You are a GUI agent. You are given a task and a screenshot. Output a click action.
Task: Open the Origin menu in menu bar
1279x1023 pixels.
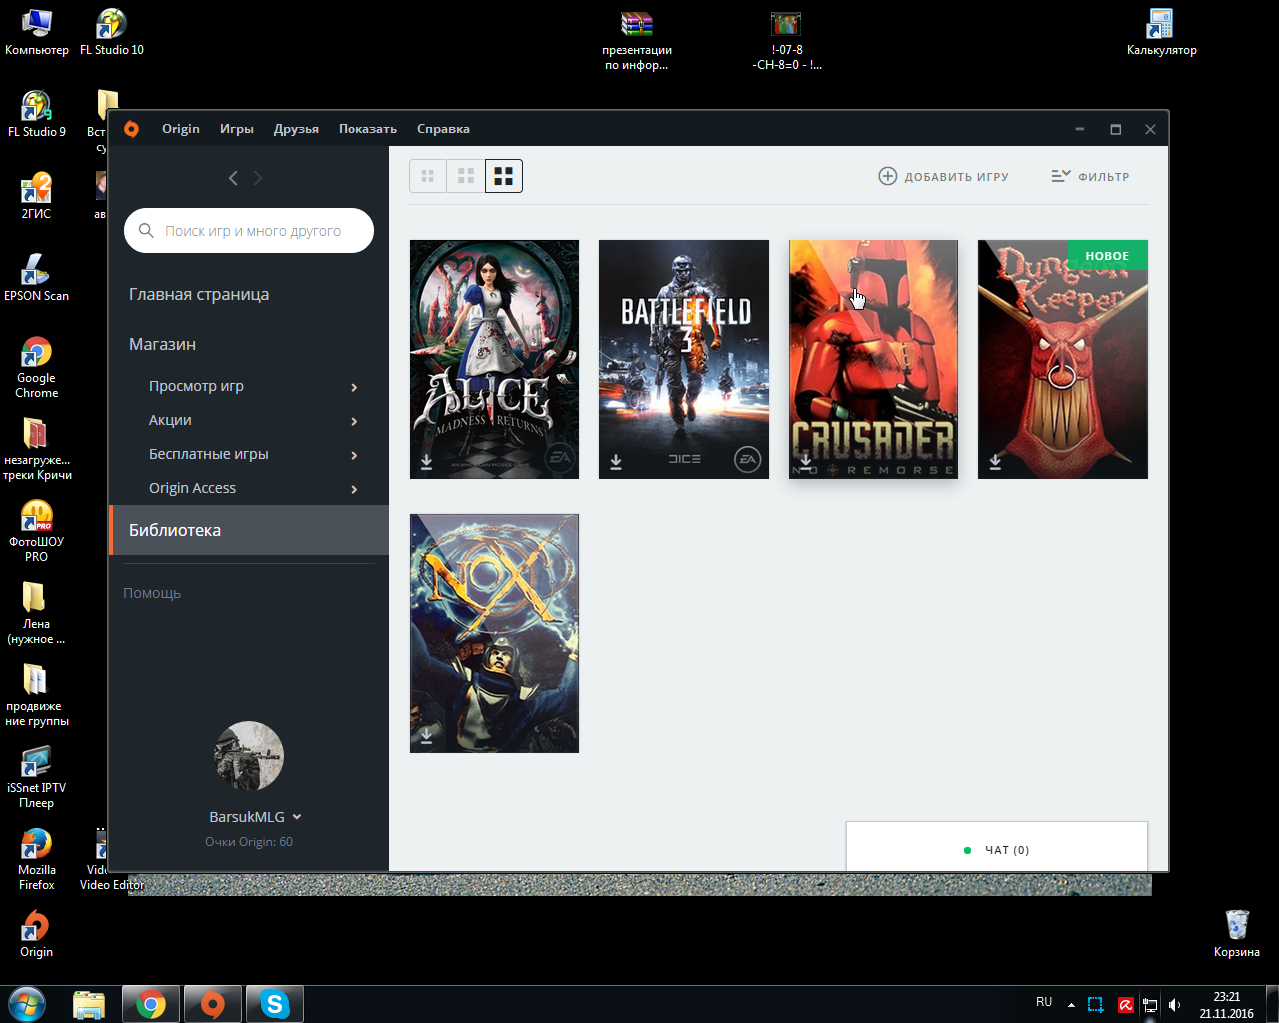click(x=181, y=129)
